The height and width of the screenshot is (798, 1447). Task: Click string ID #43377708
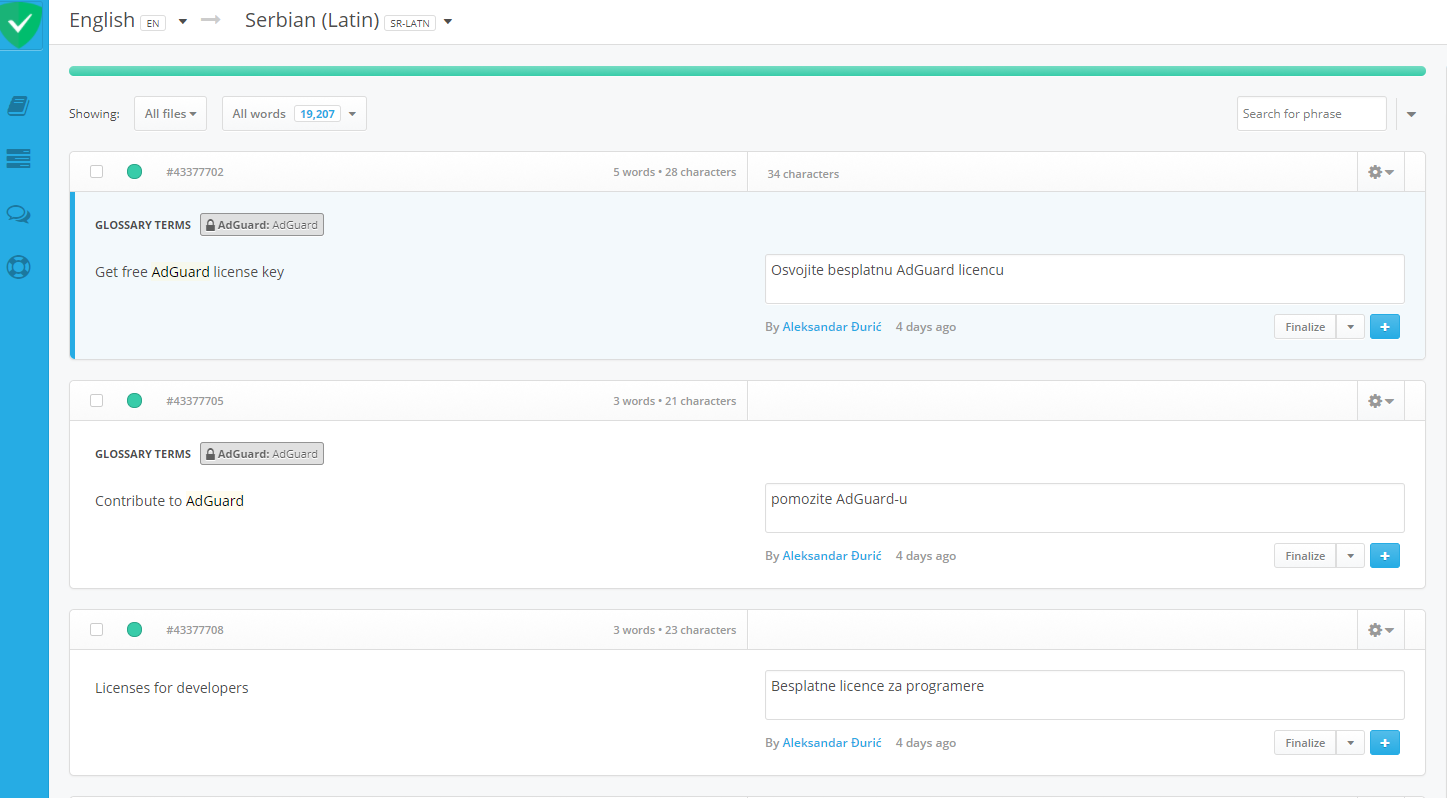tap(195, 630)
